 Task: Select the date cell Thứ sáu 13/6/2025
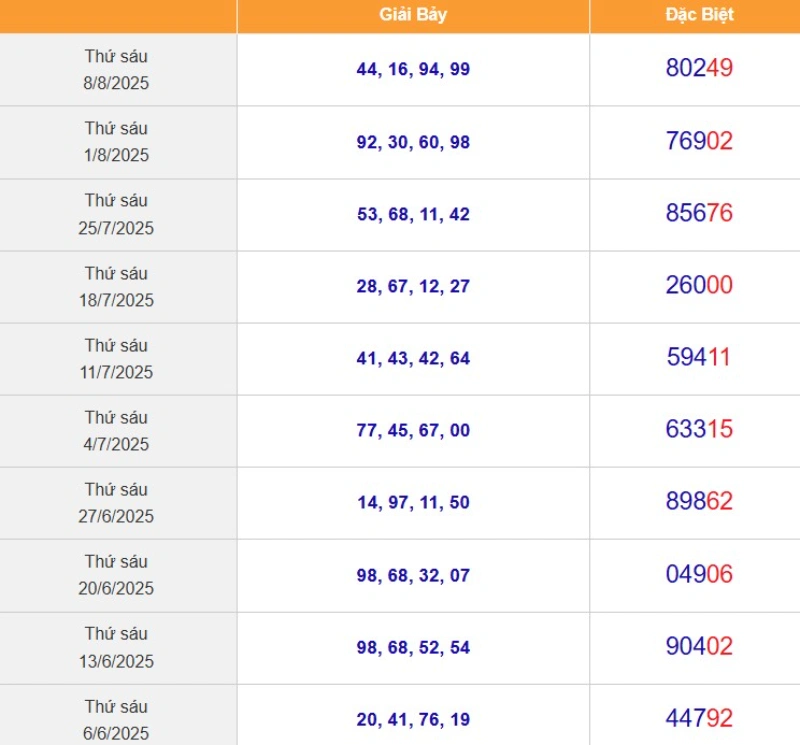point(116,647)
